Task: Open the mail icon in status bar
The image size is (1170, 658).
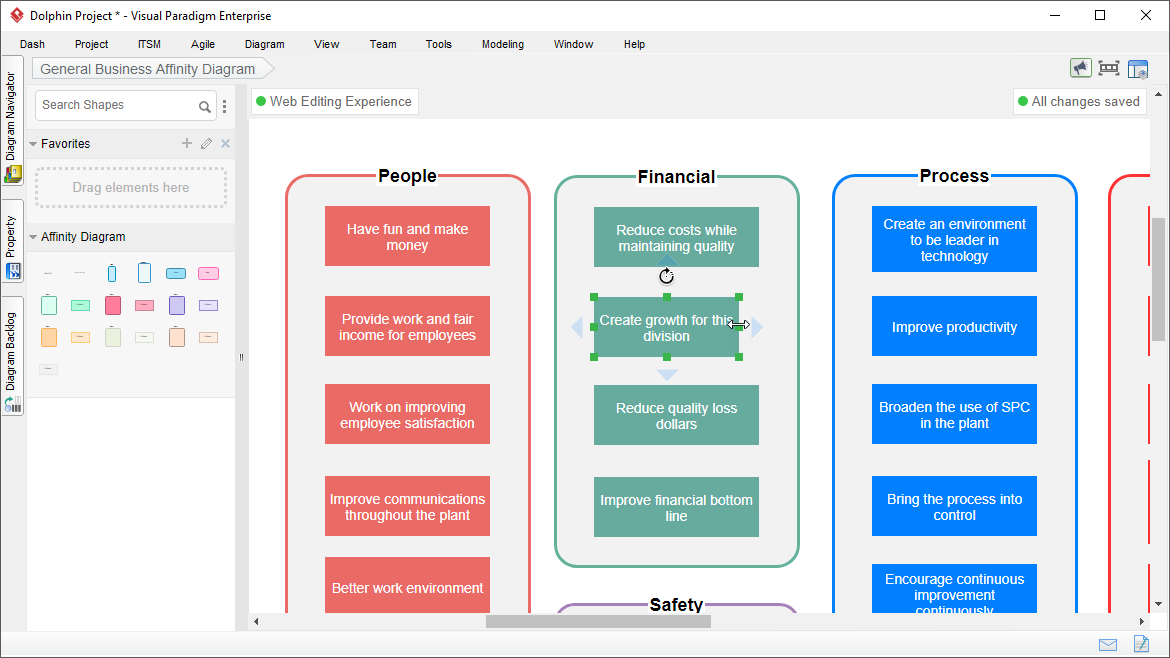Action: [x=1108, y=645]
